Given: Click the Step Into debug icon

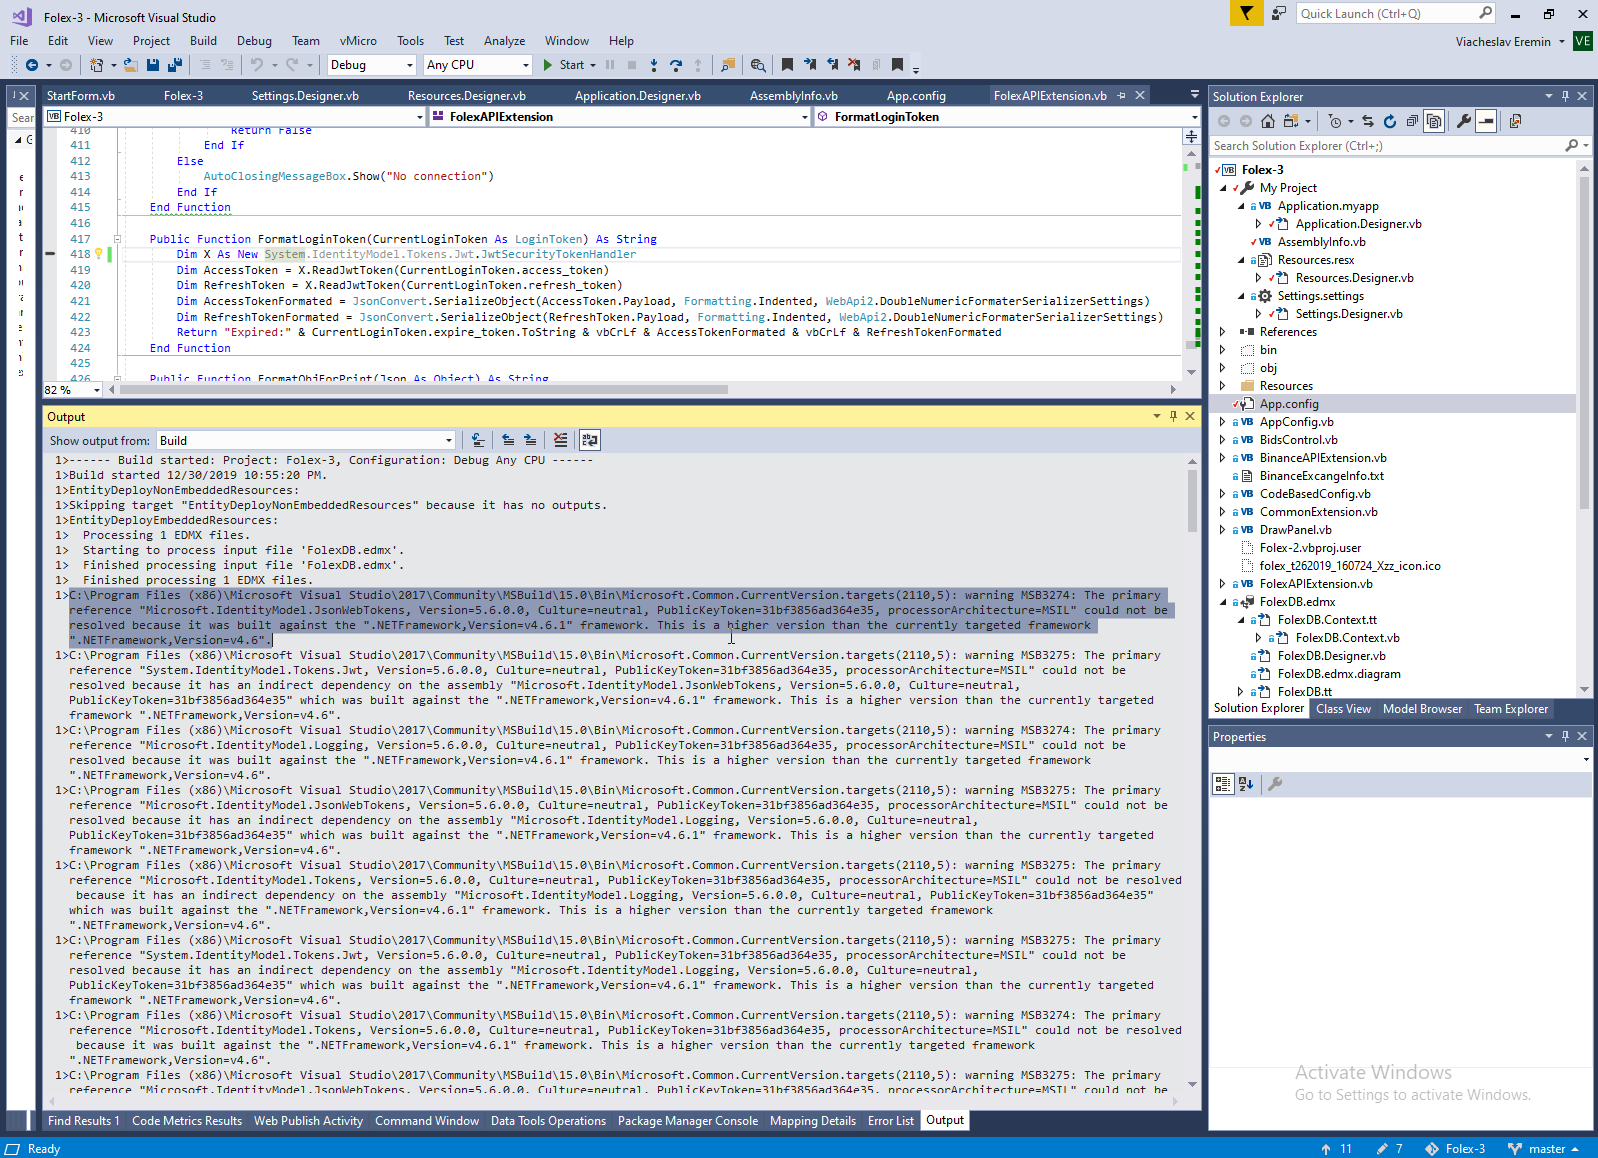Looking at the screenshot, I should [654, 65].
